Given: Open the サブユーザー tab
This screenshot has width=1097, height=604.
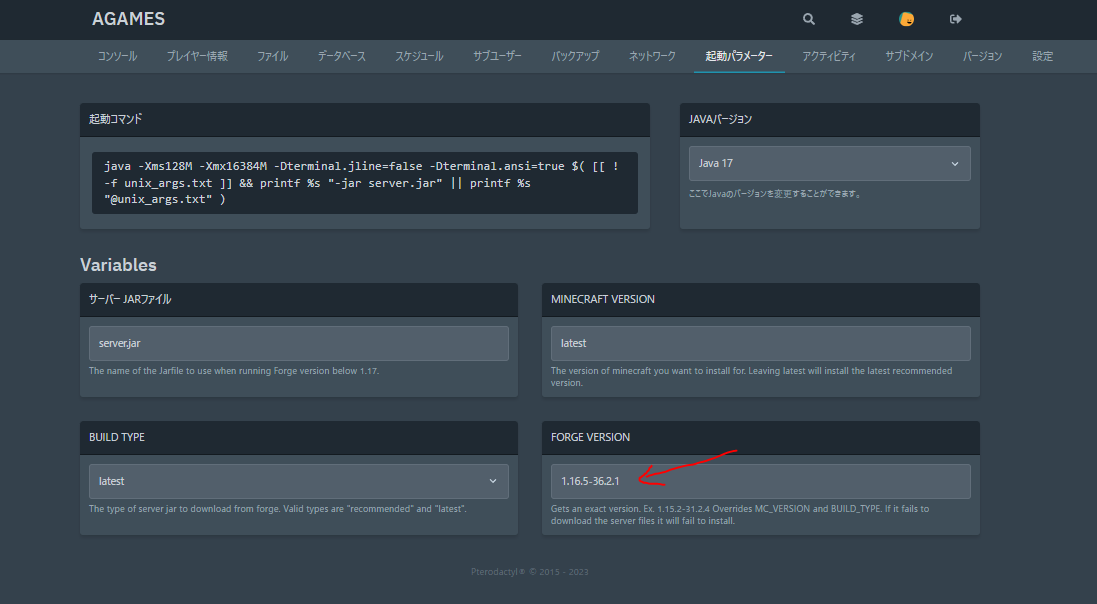Looking at the screenshot, I should 497,56.
